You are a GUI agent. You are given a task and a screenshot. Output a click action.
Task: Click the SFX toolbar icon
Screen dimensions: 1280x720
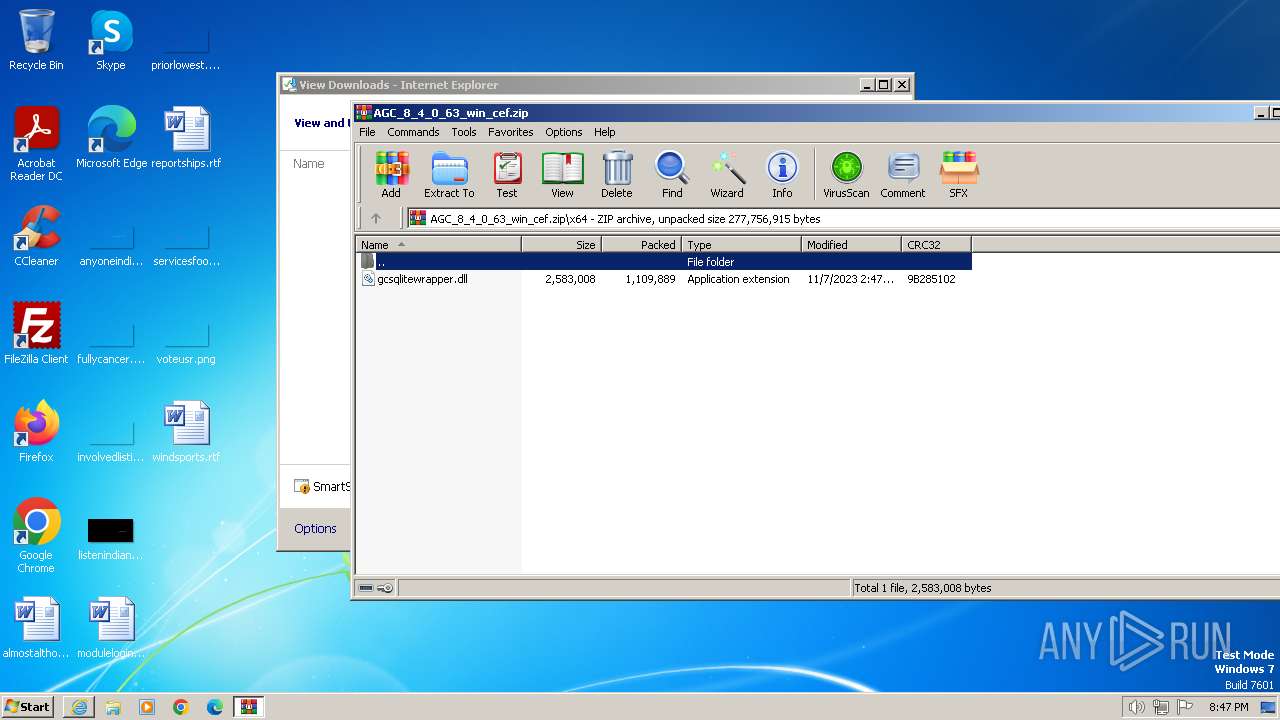pos(958,175)
